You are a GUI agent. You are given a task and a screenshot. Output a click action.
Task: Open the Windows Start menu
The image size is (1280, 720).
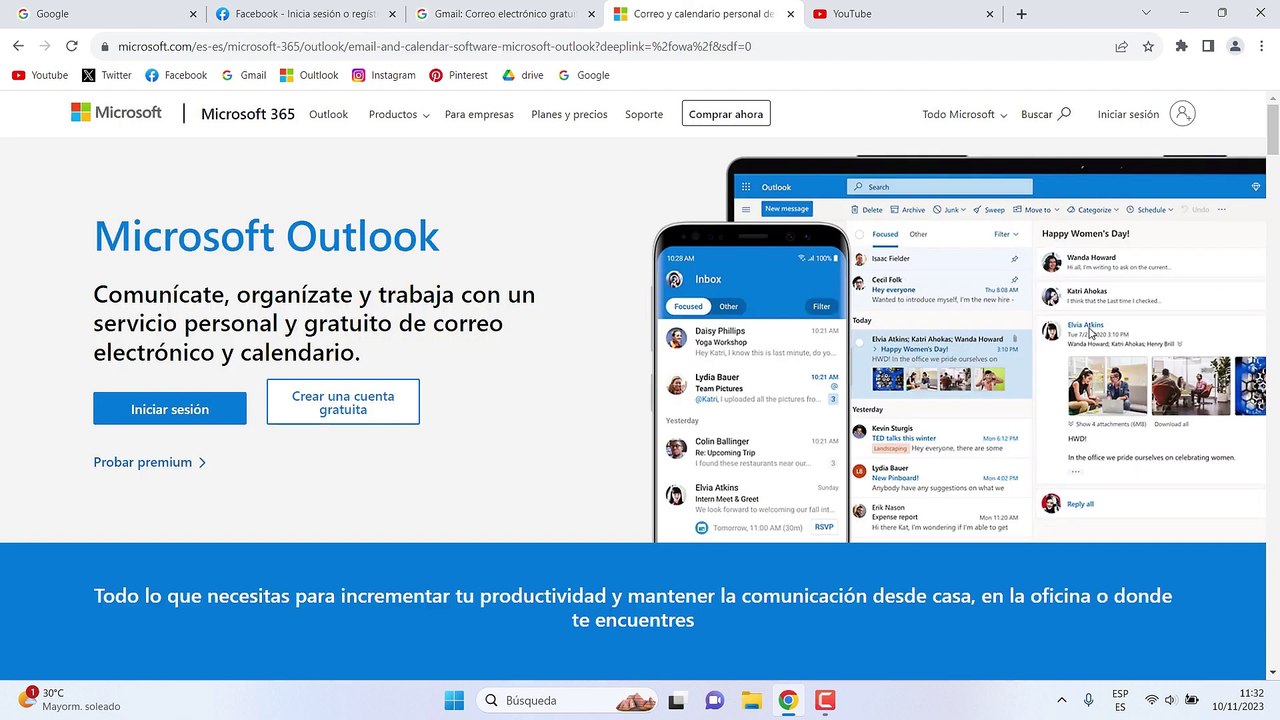454,700
